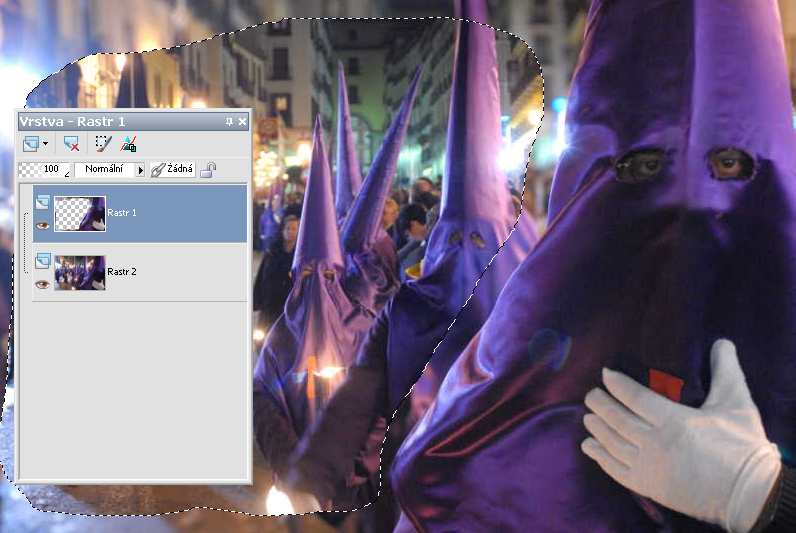Click the Žádná layer link button

[x=173, y=169]
